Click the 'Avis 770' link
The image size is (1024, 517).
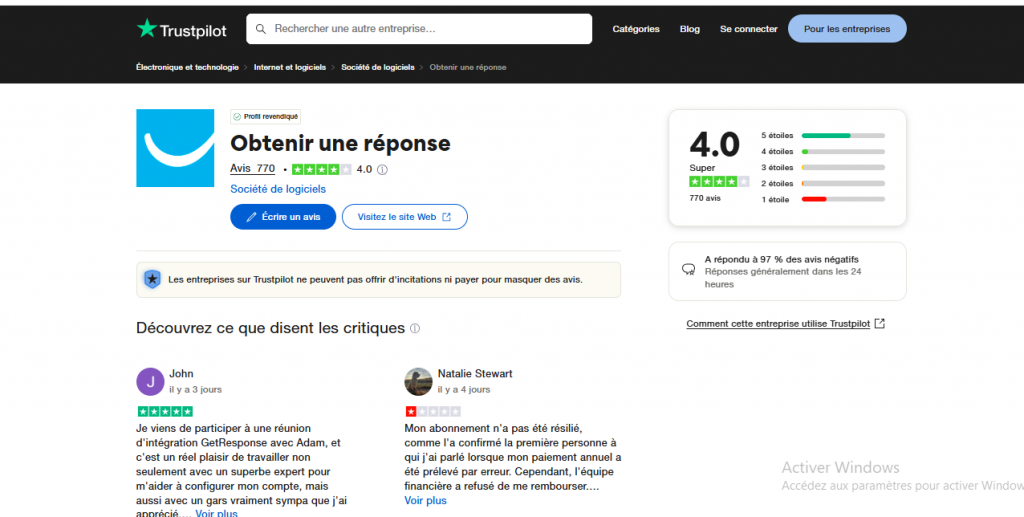click(x=252, y=168)
